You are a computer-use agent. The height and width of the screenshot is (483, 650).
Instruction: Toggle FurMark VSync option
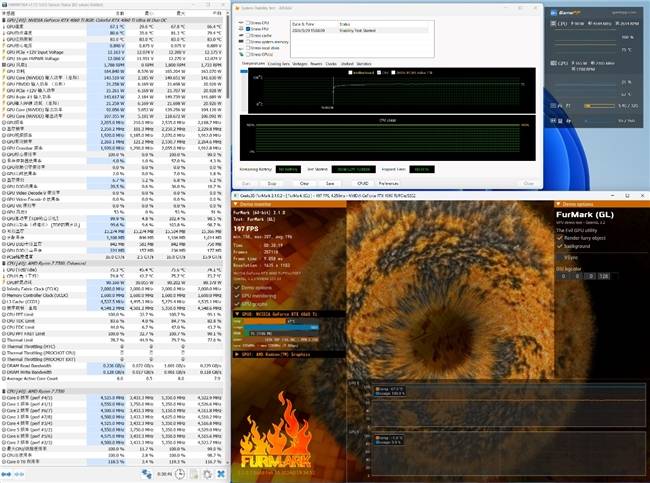[x=560, y=257]
